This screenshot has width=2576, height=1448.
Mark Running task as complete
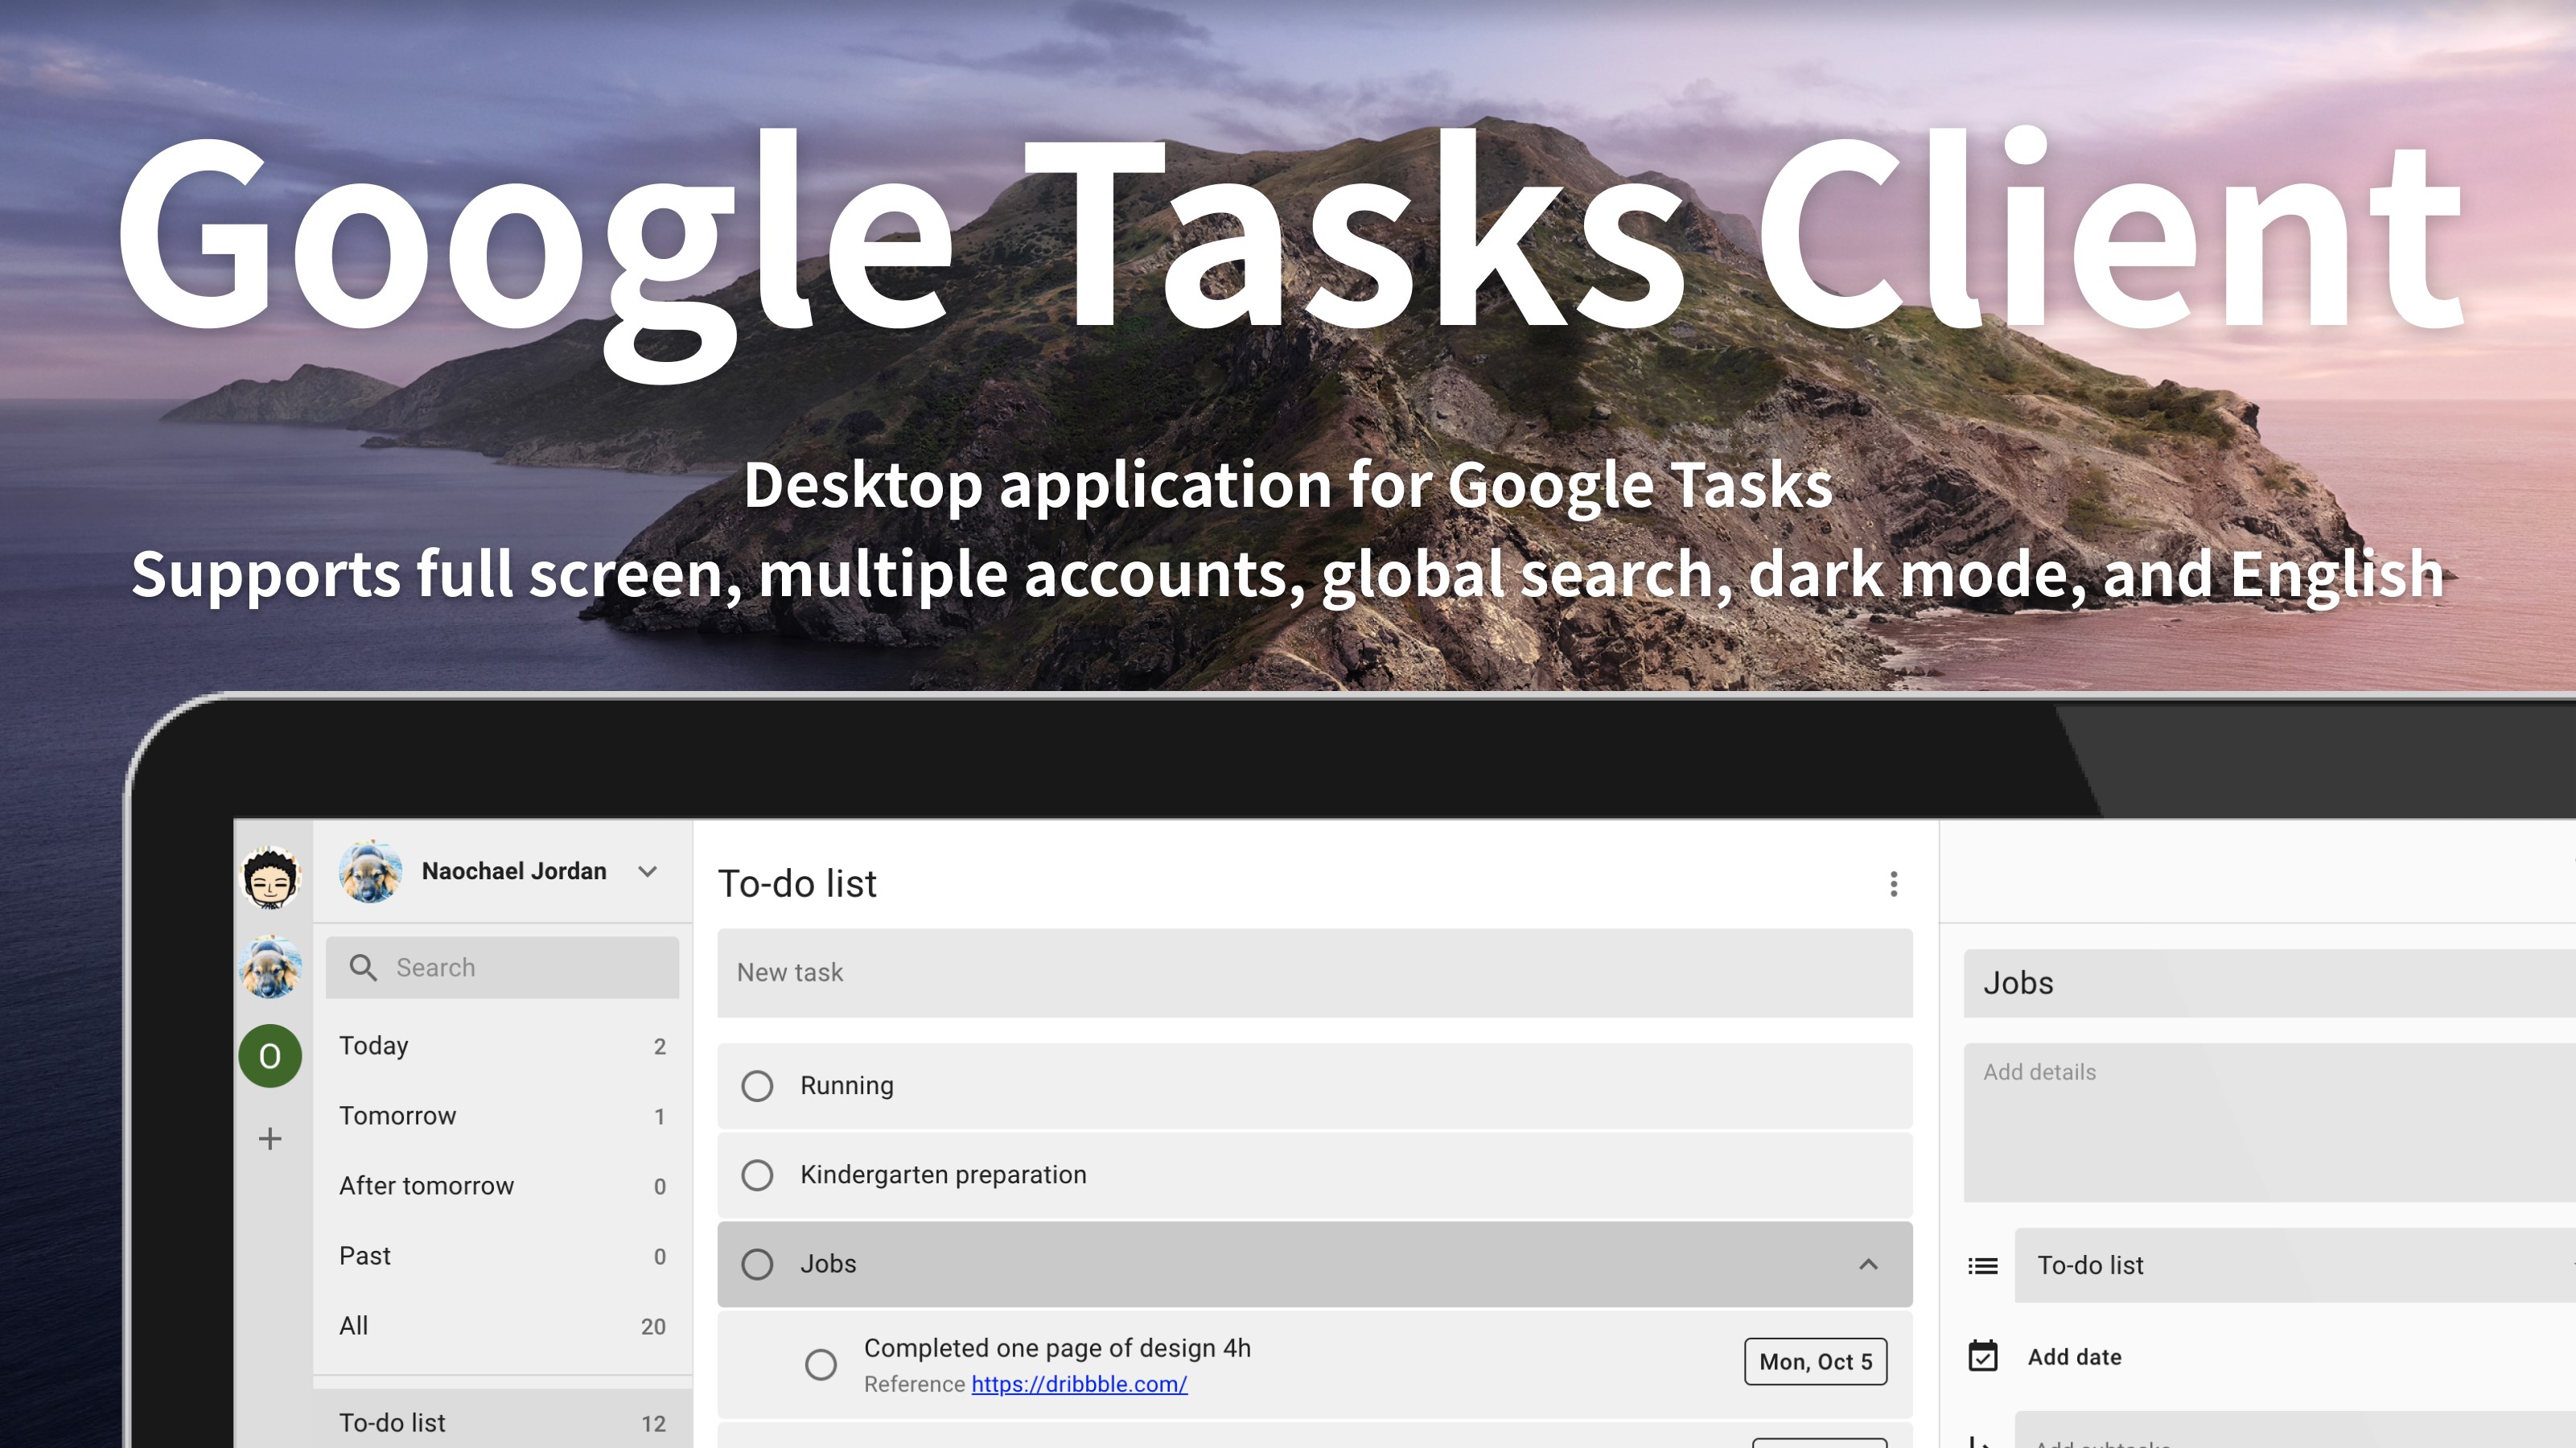tap(757, 1086)
